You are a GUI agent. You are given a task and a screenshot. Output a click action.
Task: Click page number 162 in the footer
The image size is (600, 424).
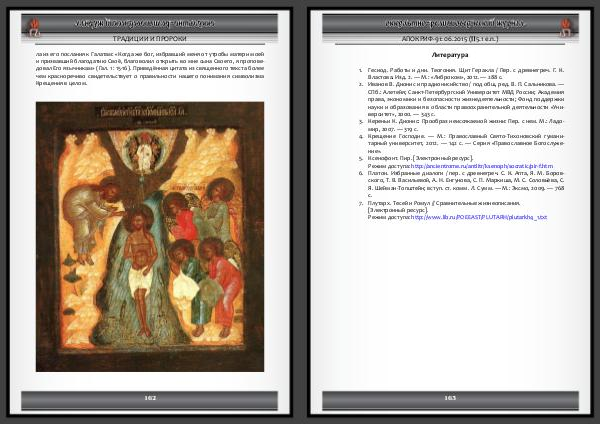point(150,397)
